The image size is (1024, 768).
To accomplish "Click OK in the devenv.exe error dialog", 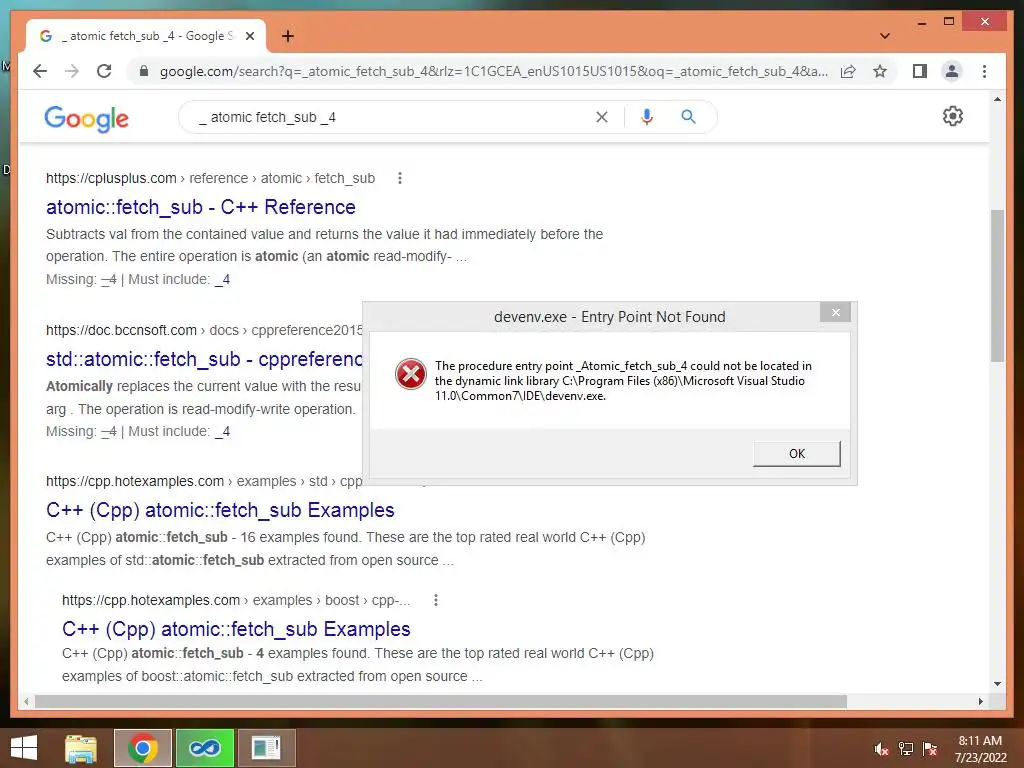I will (797, 454).
